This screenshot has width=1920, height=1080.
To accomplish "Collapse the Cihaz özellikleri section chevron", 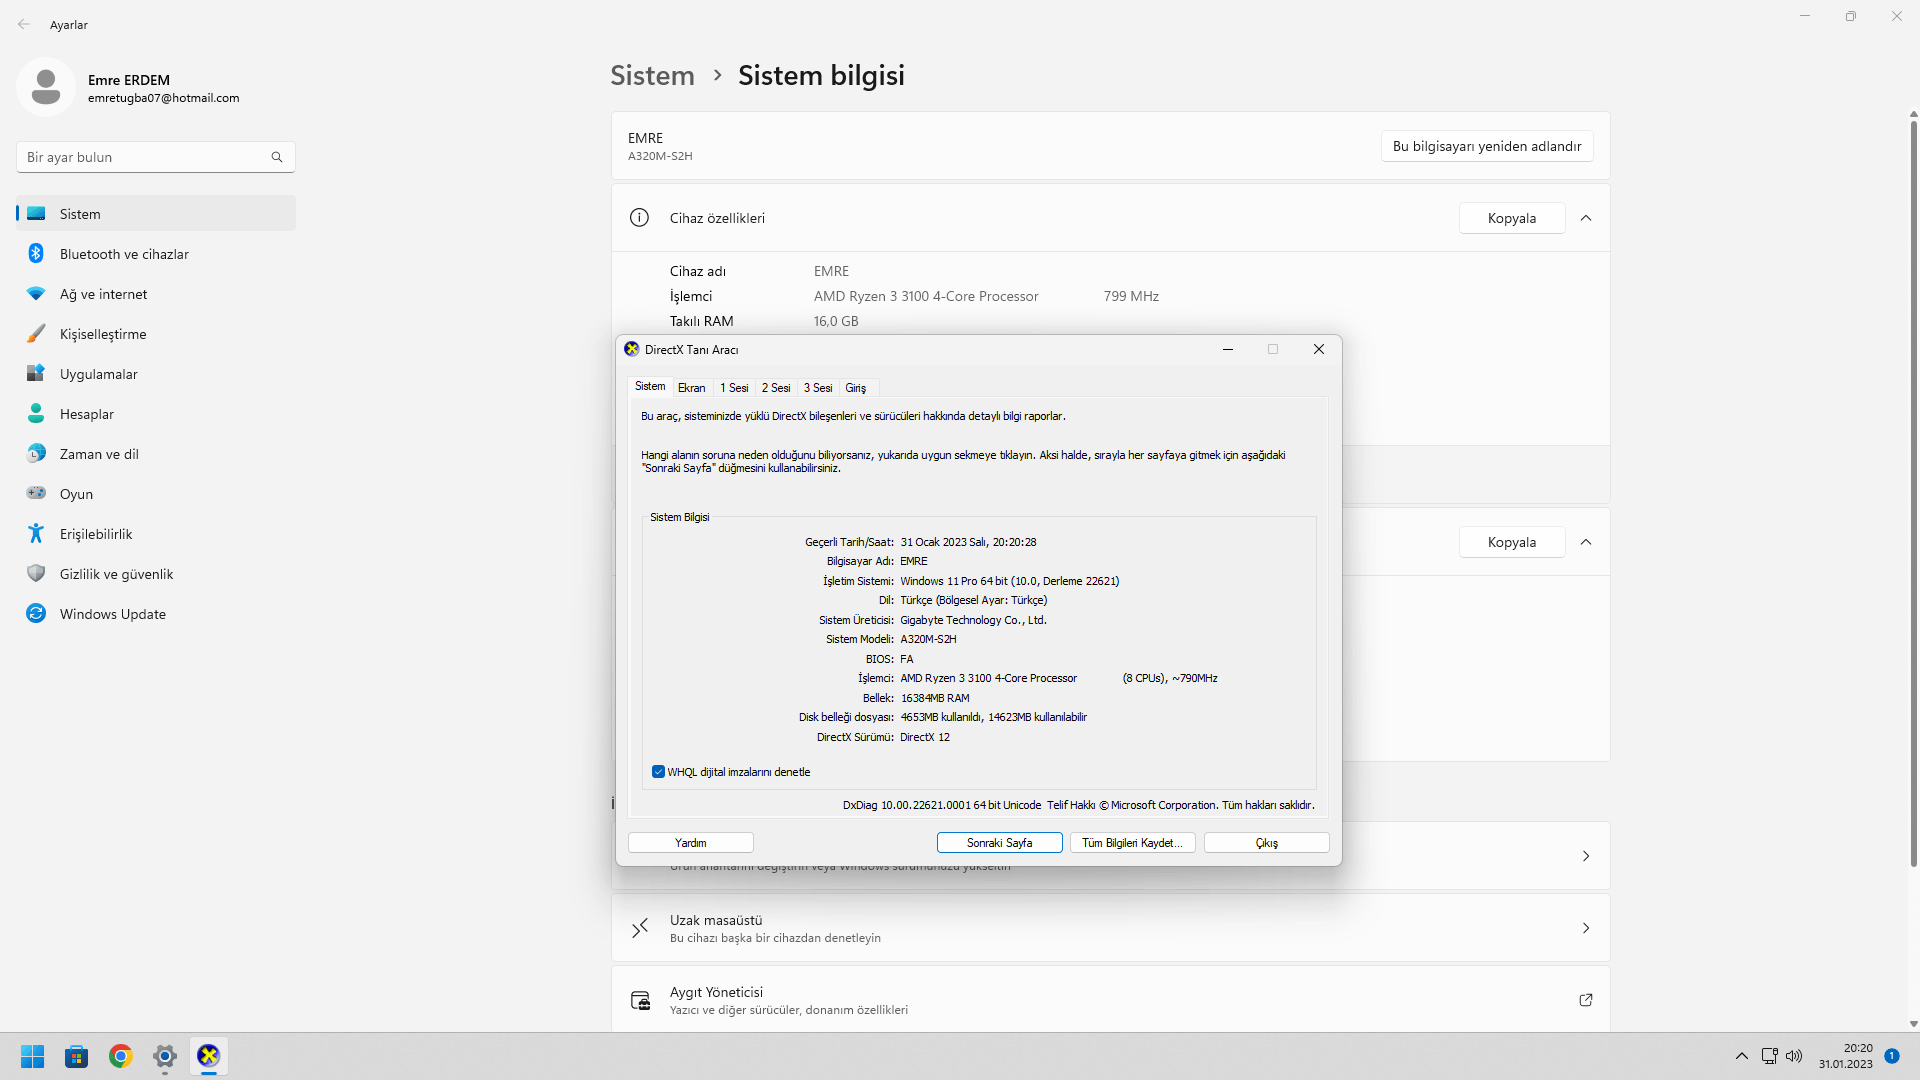I will 1586,218.
